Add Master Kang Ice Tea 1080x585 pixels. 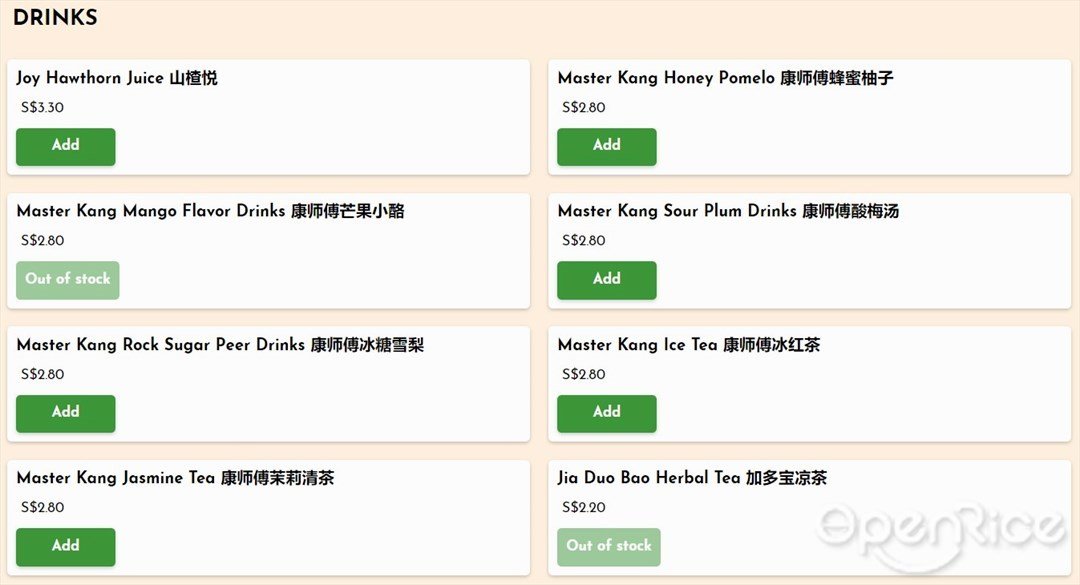pyautogui.click(x=607, y=413)
